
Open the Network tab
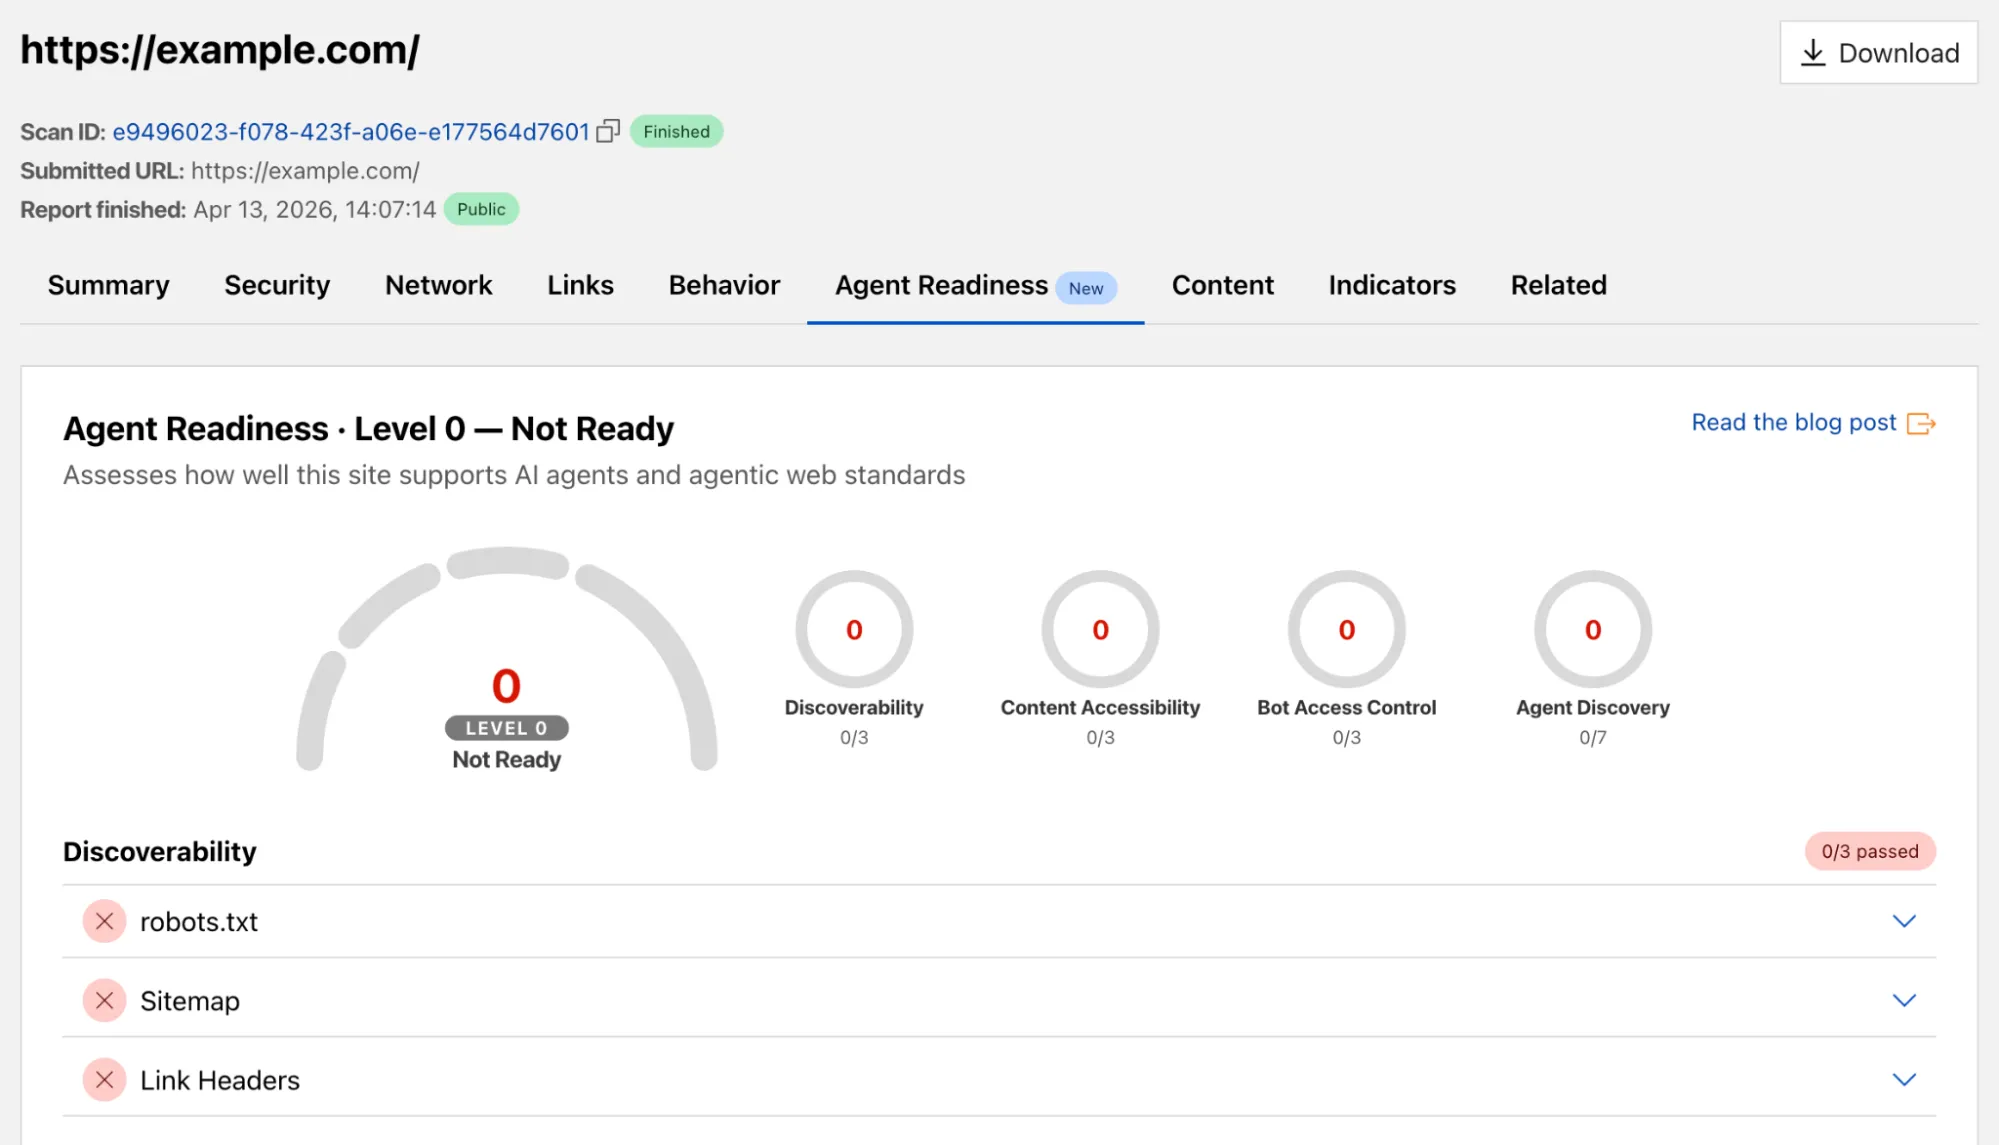[438, 285]
